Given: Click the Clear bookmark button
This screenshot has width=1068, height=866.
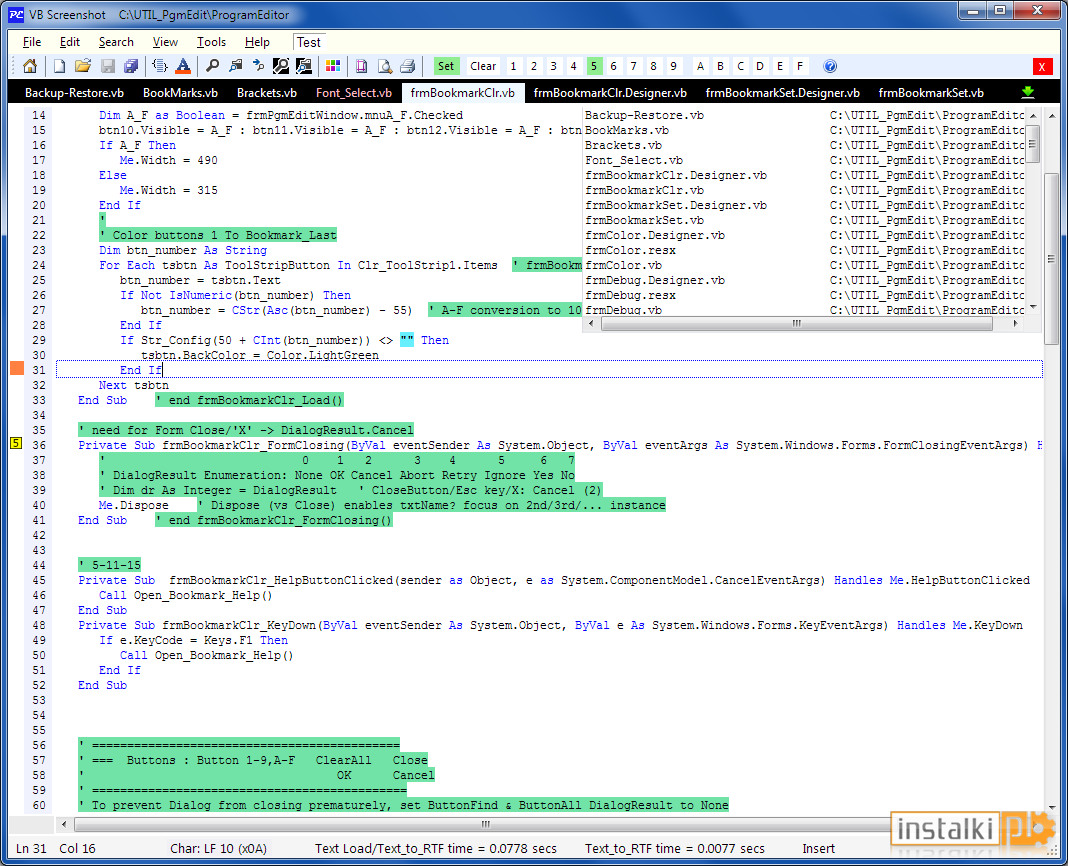Looking at the screenshot, I should click(483, 66).
